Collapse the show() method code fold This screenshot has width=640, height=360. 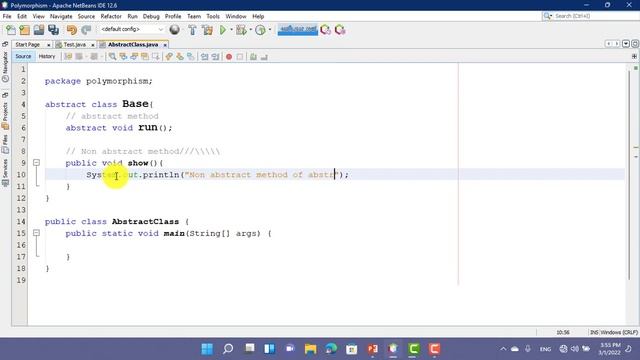(36, 163)
